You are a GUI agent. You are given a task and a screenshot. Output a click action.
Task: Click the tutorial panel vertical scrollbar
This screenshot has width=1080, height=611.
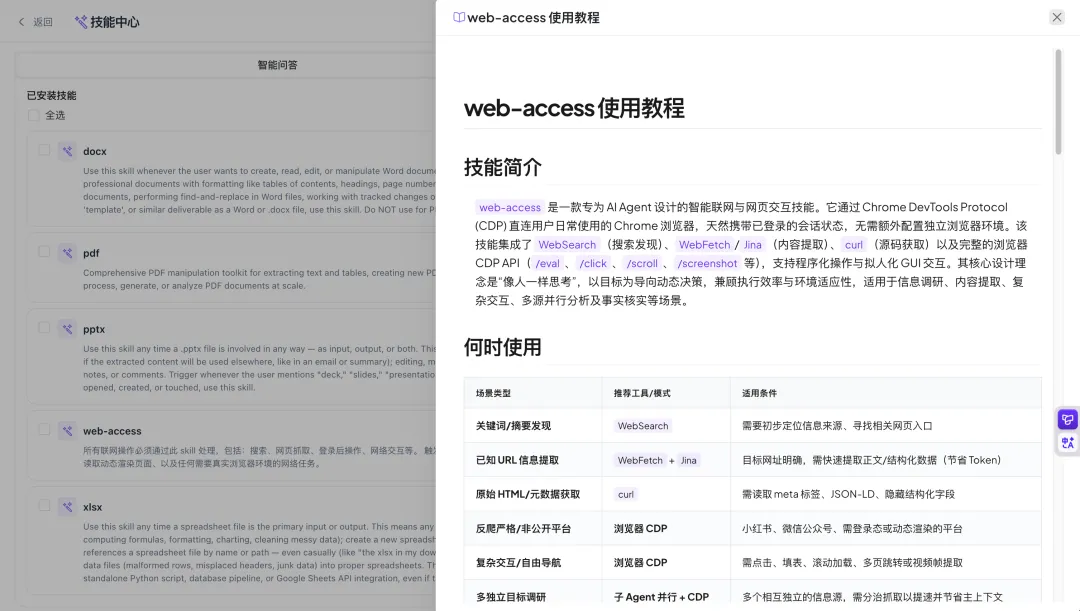tap(1058, 102)
